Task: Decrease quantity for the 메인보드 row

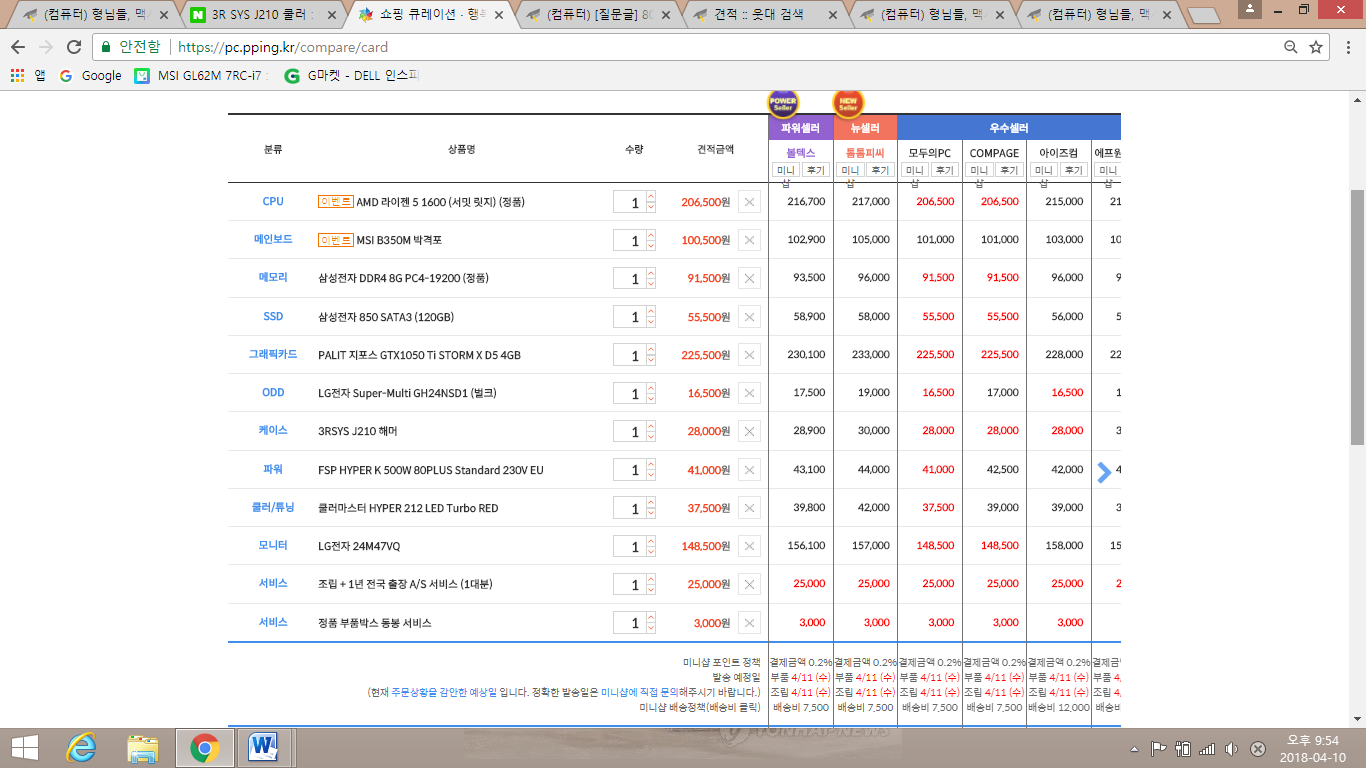Action: coord(651,246)
